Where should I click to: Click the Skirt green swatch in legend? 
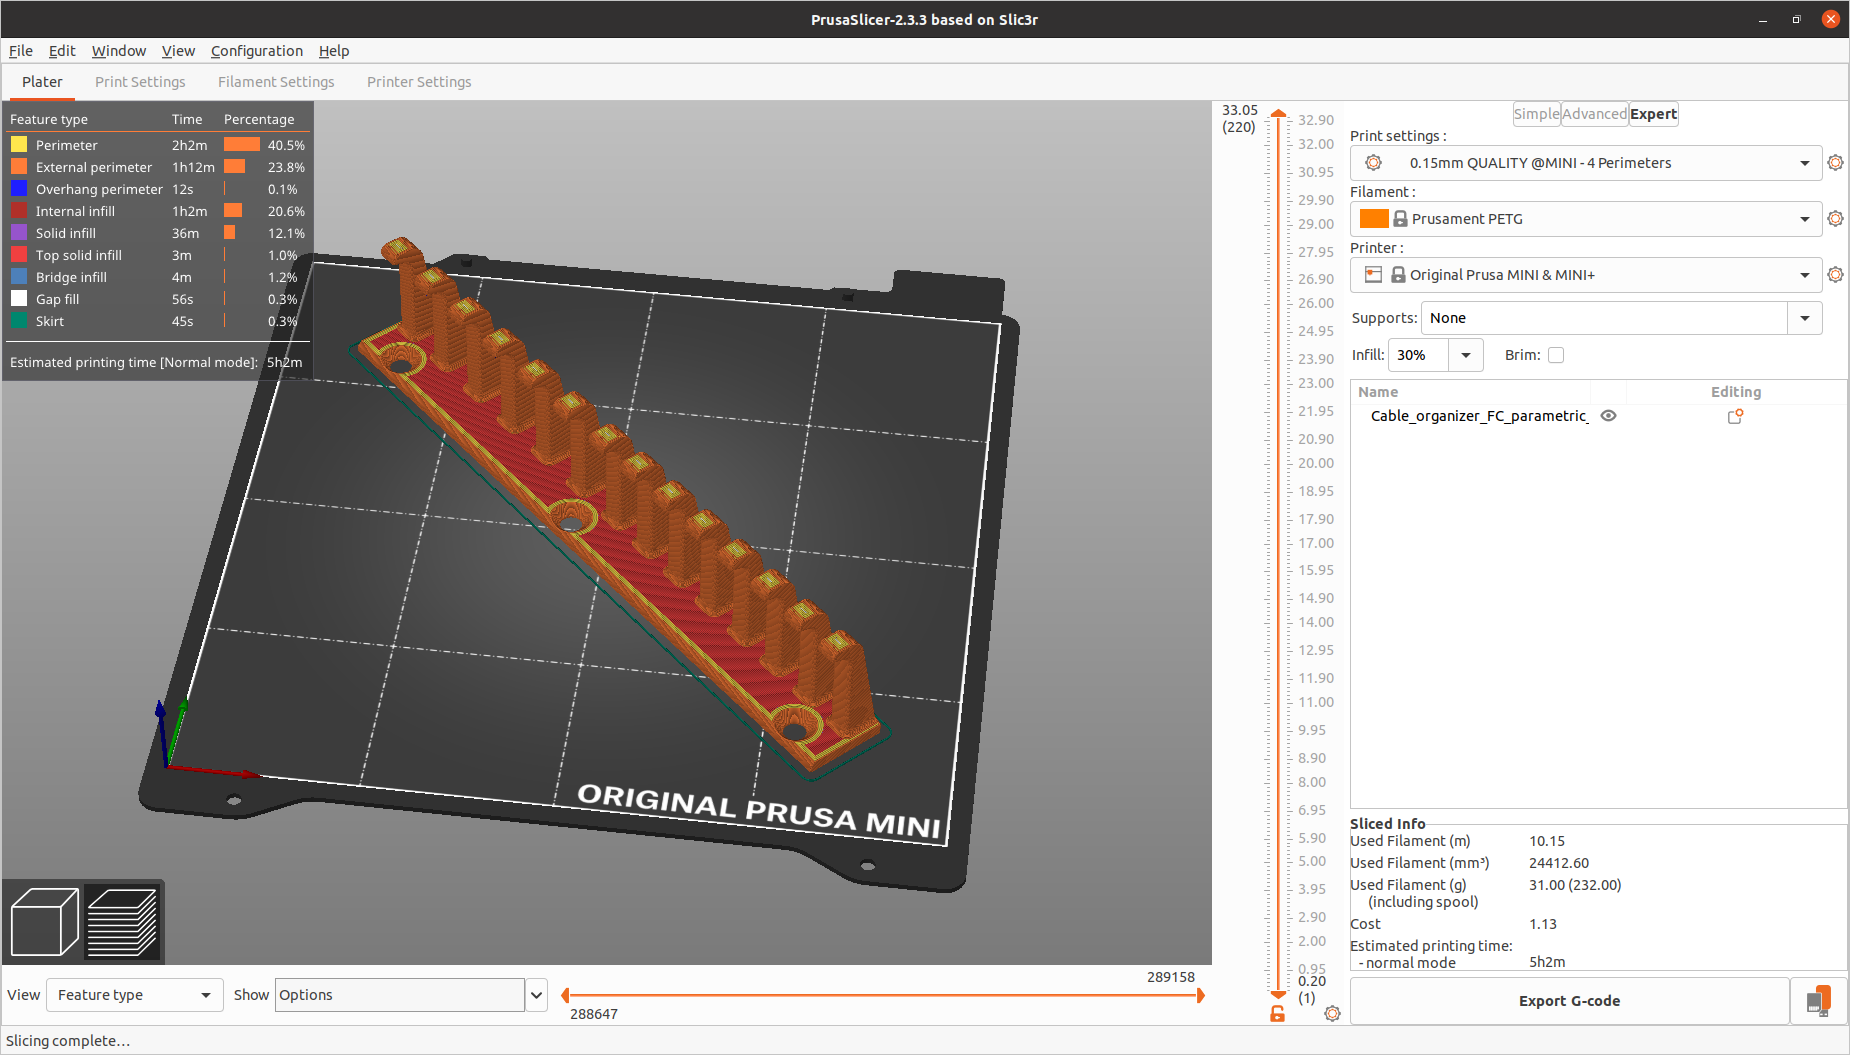coord(19,321)
